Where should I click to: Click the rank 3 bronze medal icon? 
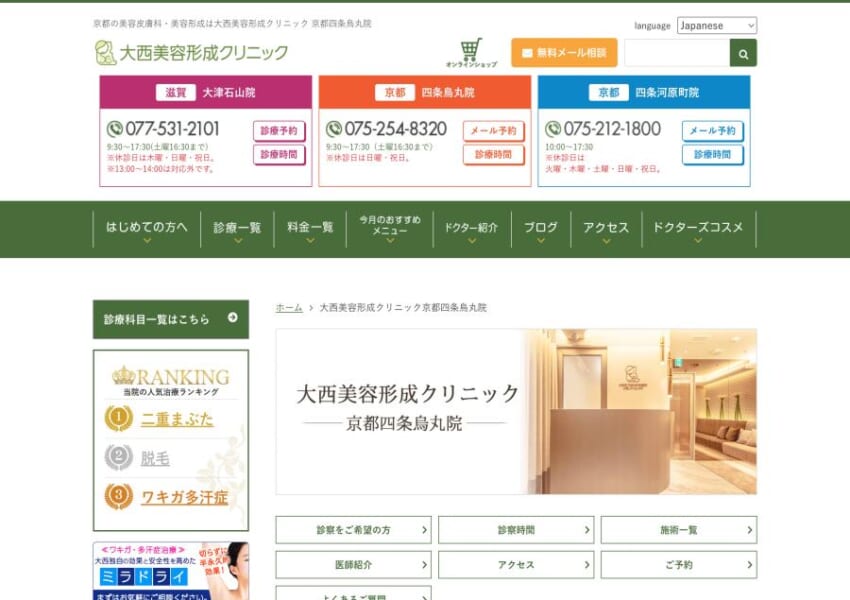pyautogui.click(x=119, y=496)
